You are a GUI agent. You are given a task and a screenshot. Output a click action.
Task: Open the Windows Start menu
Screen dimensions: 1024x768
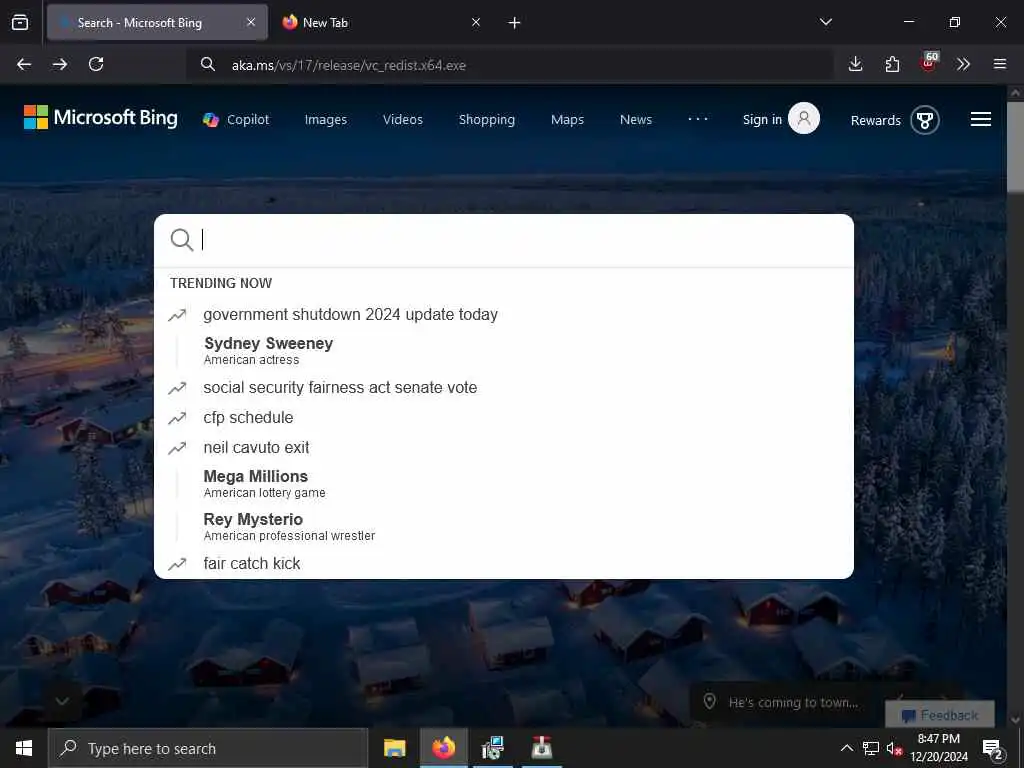24,748
